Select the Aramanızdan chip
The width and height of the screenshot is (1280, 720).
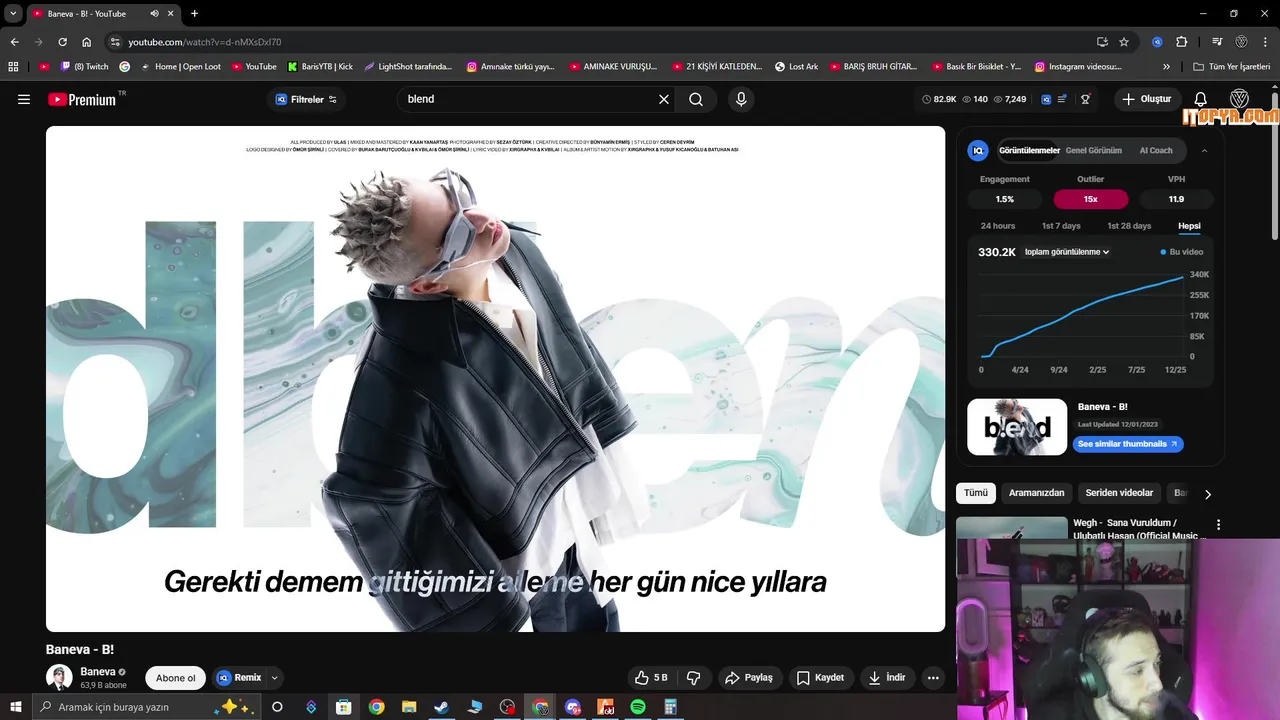pyautogui.click(x=1036, y=493)
